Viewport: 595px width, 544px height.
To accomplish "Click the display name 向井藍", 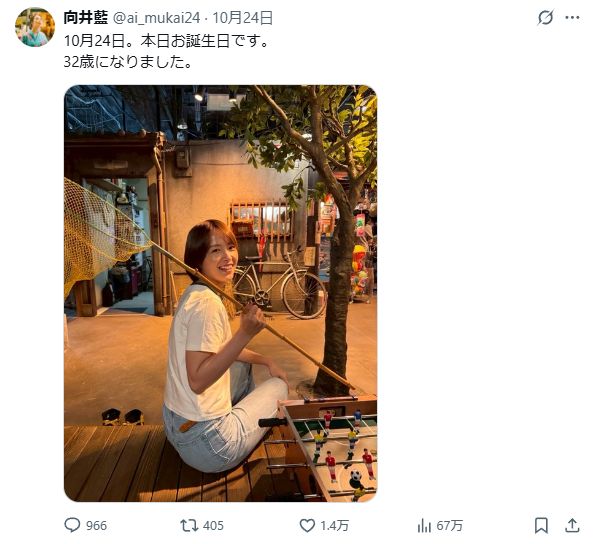I will click(86, 17).
